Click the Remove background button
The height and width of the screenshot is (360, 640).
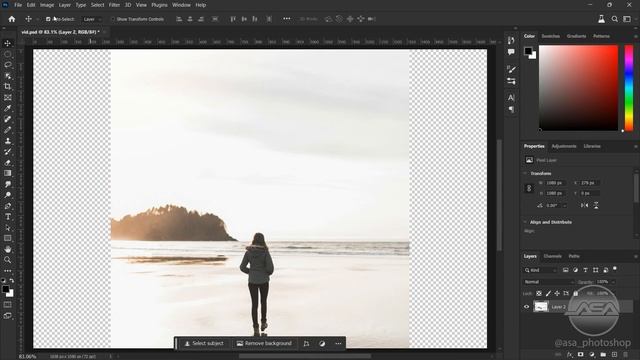264,343
